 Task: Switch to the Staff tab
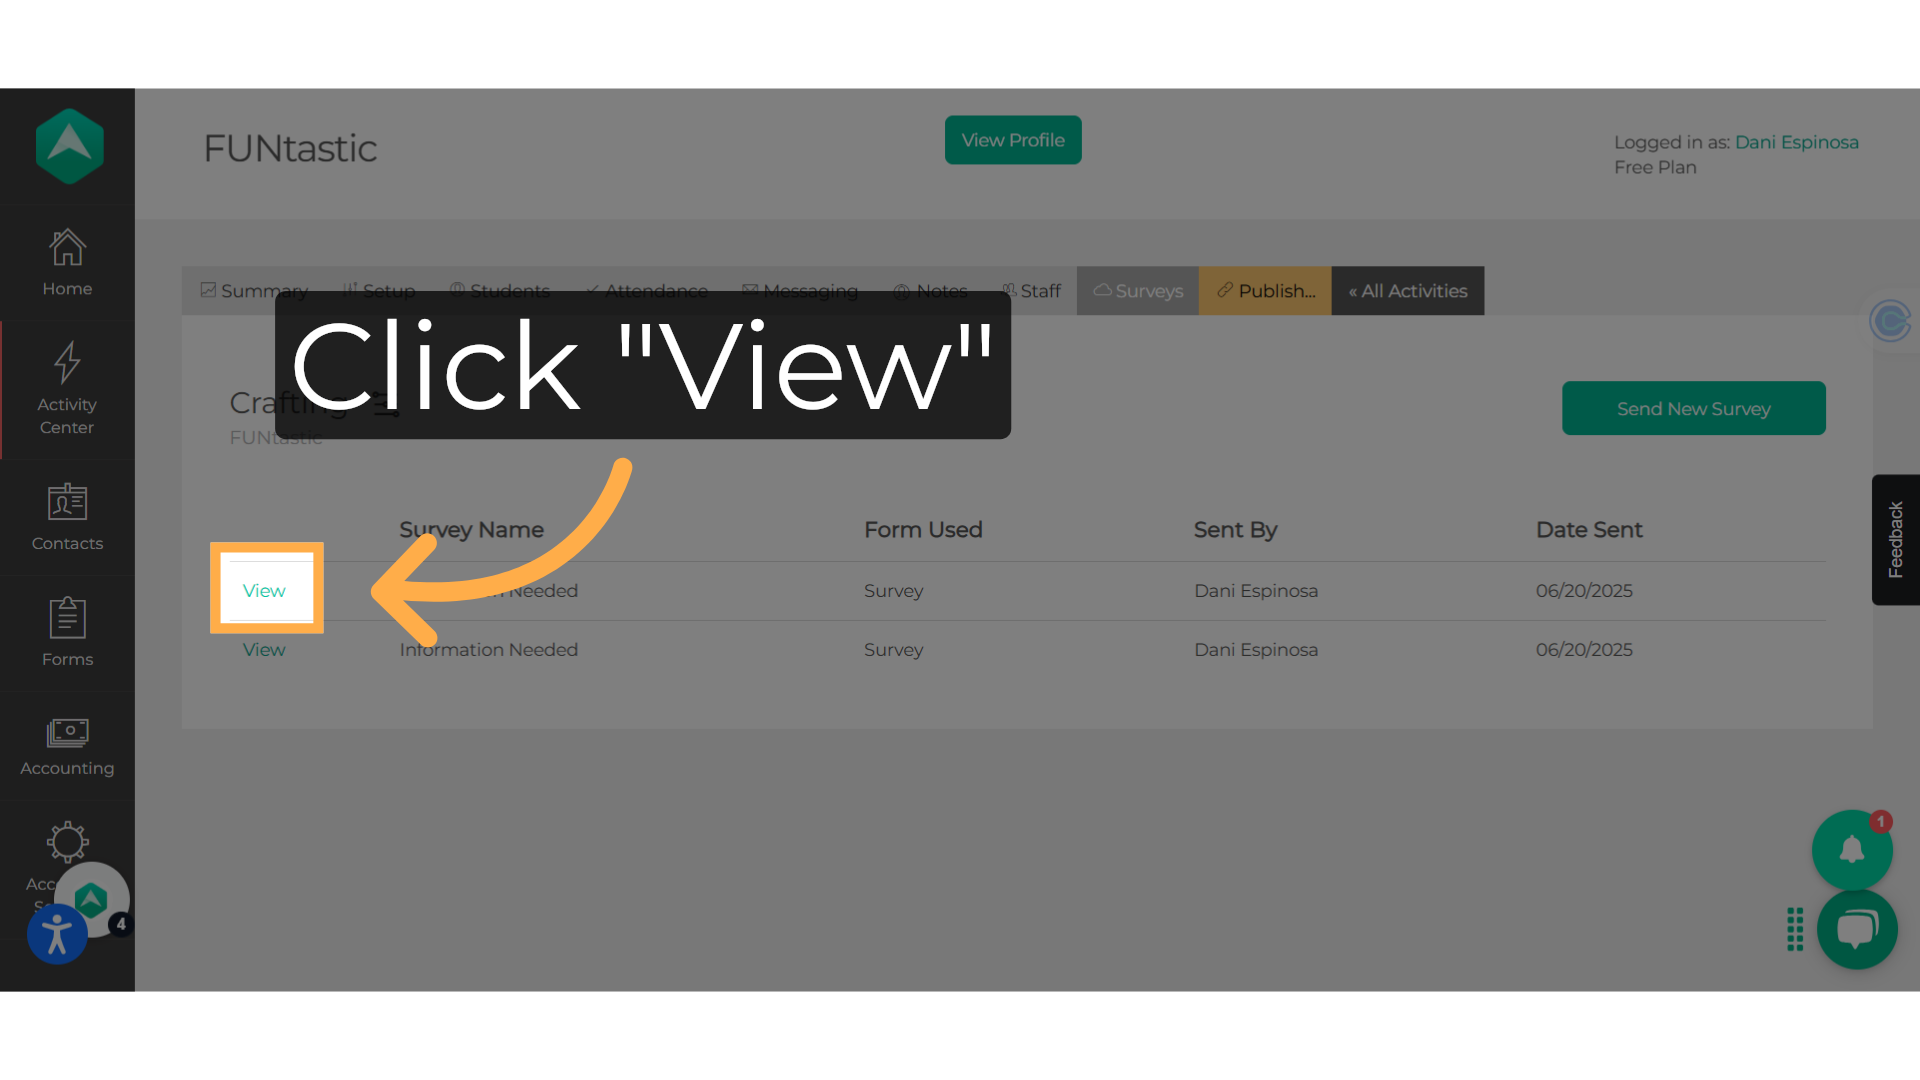tap(1031, 291)
